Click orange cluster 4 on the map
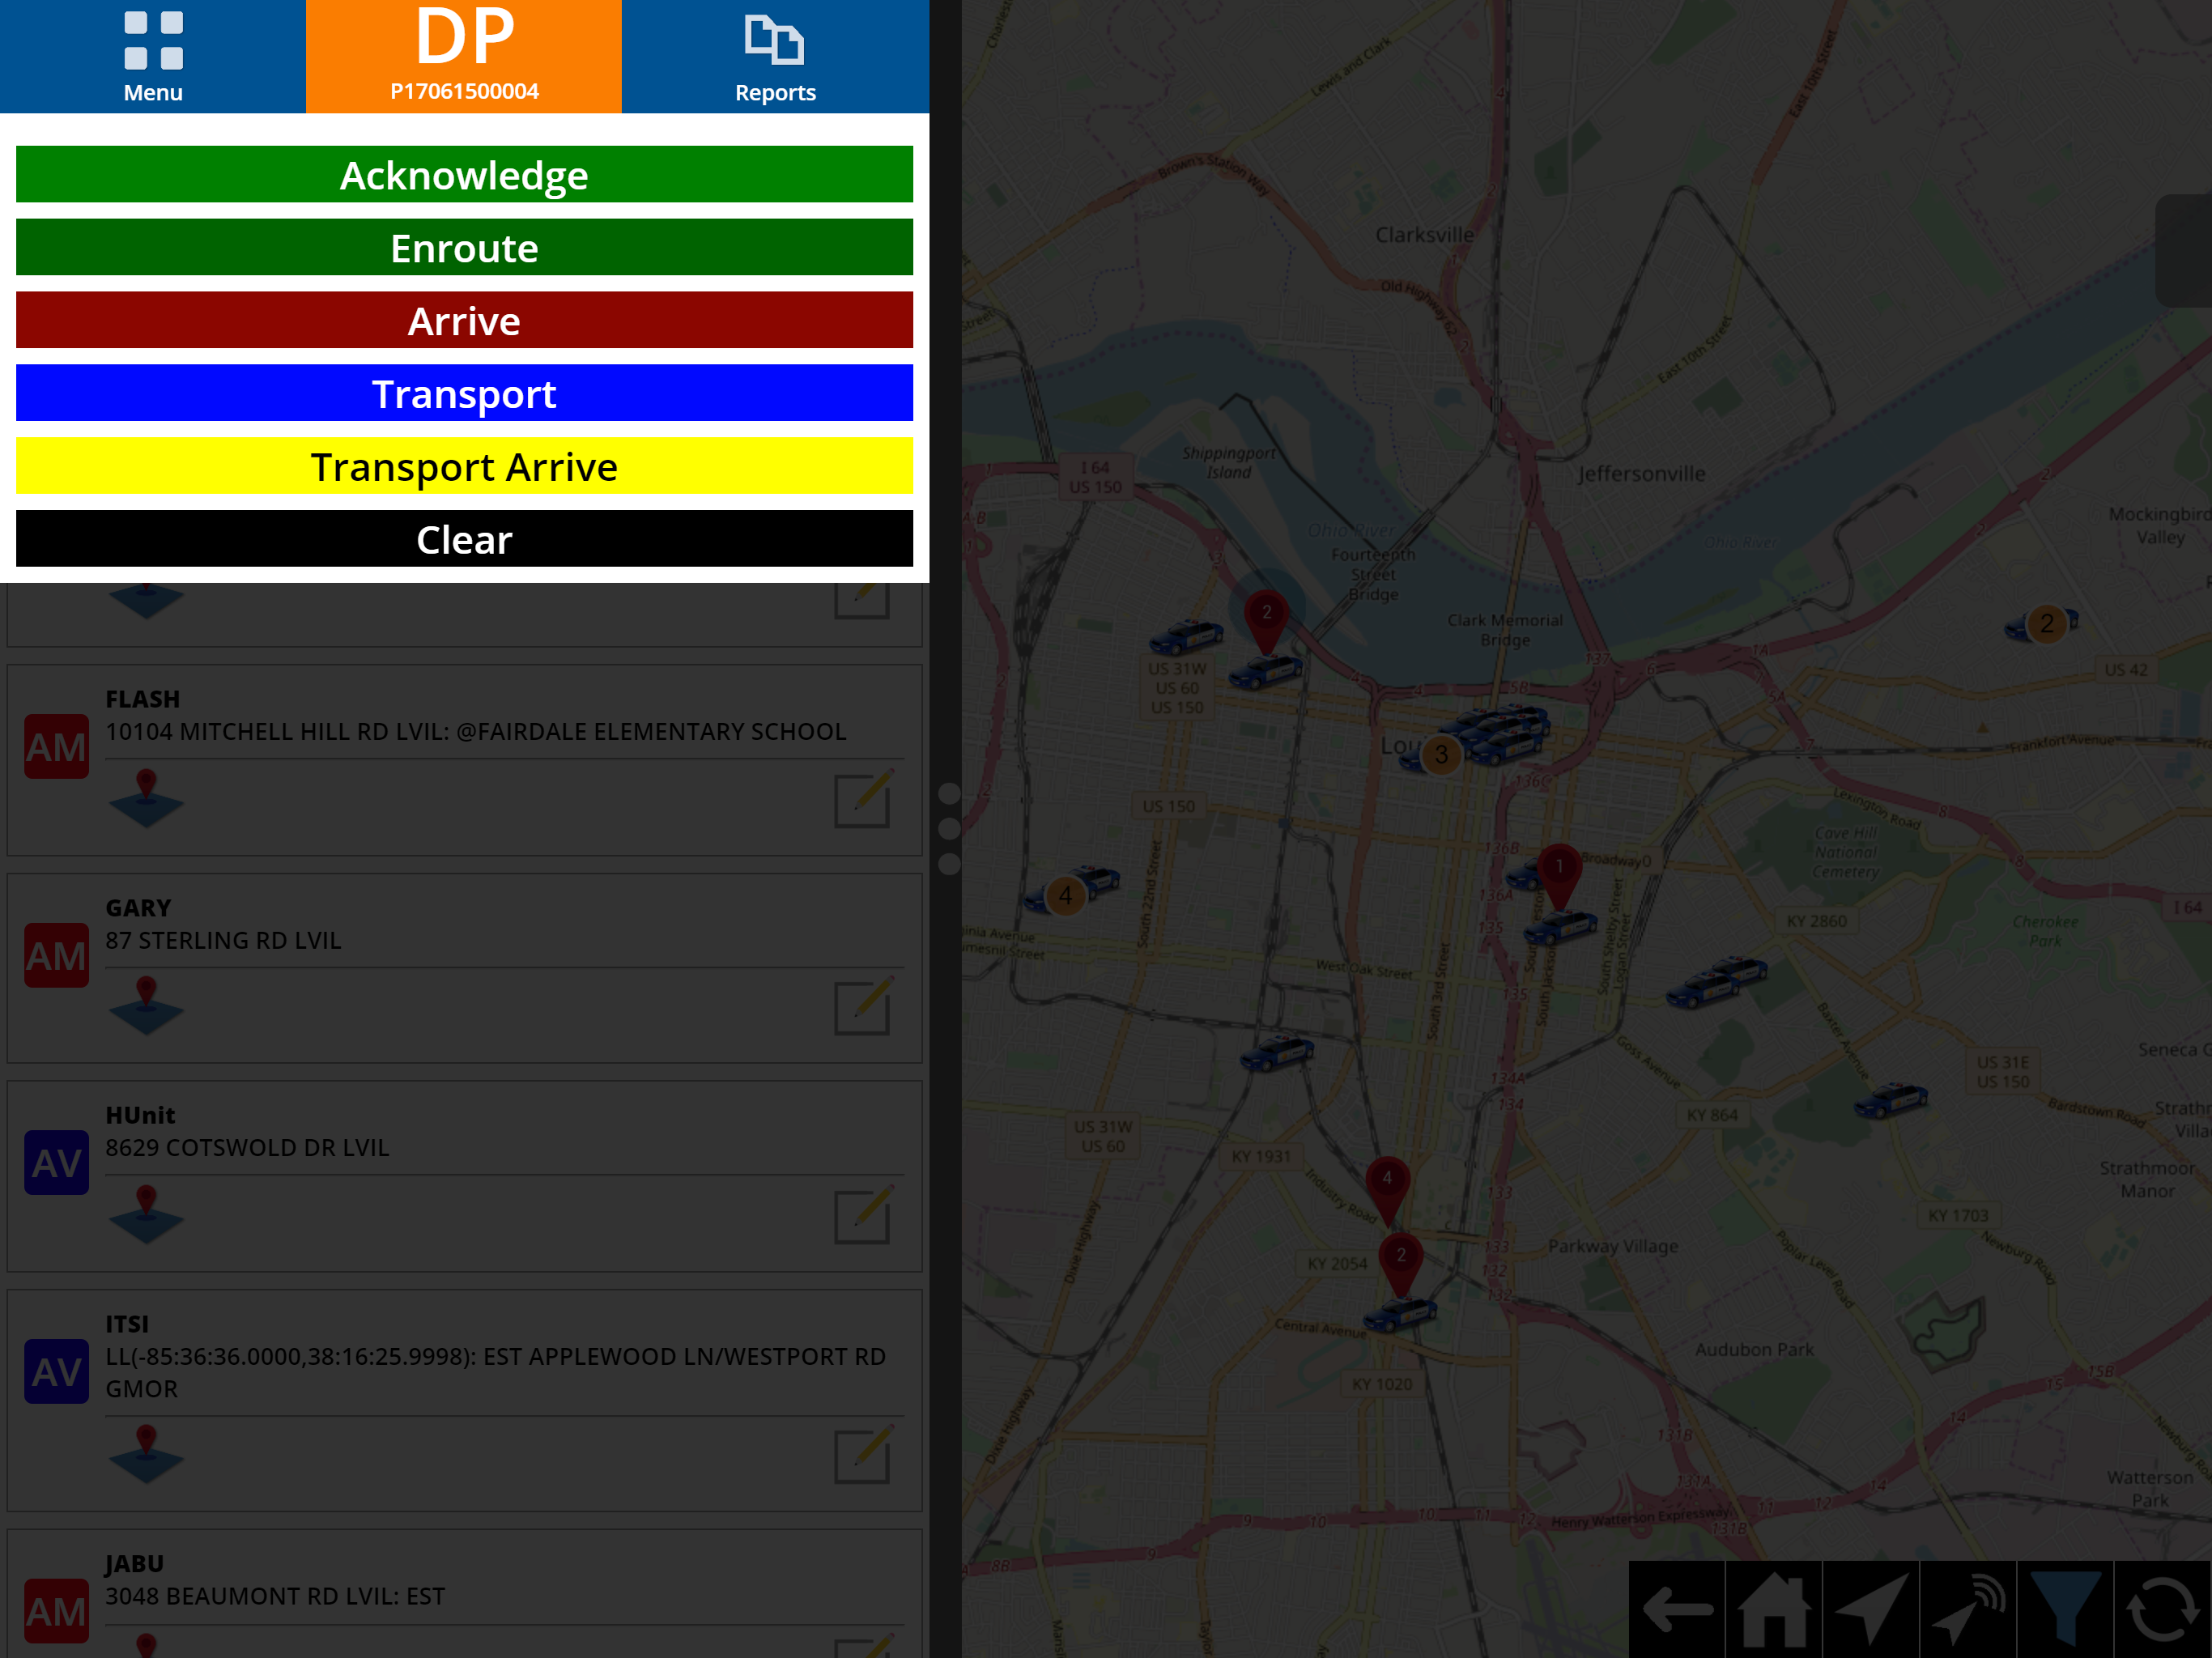This screenshot has width=2212, height=1658. click(1065, 895)
